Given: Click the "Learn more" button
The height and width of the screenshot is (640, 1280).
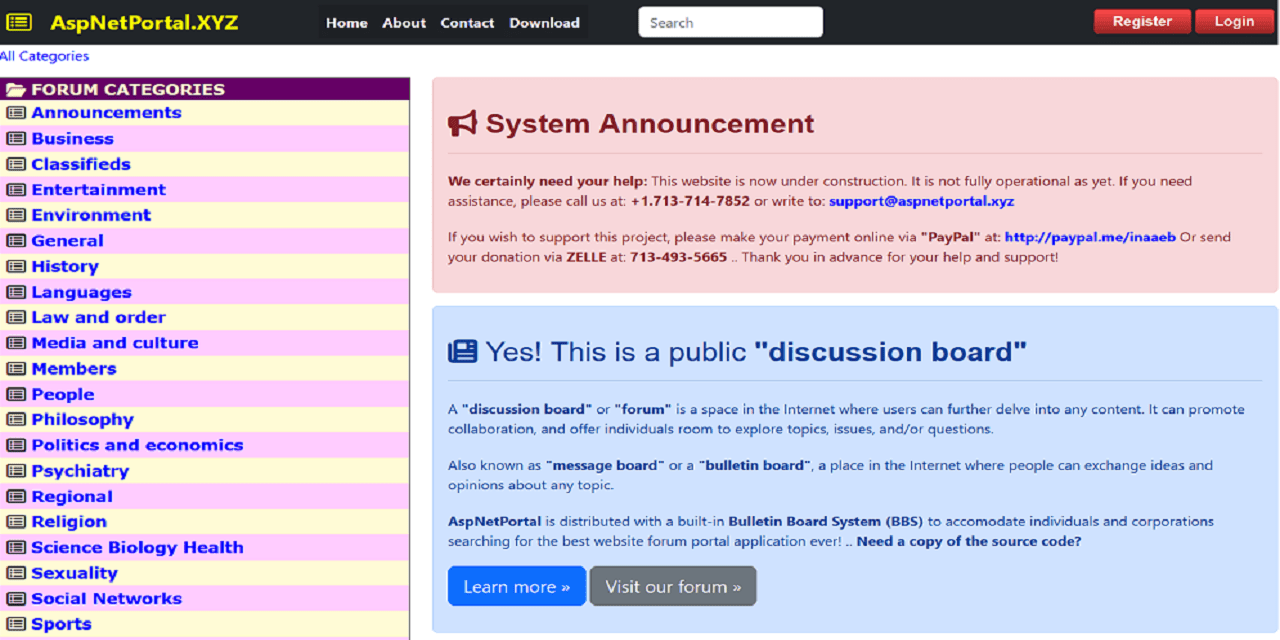Looking at the screenshot, I should click(517, 586).
